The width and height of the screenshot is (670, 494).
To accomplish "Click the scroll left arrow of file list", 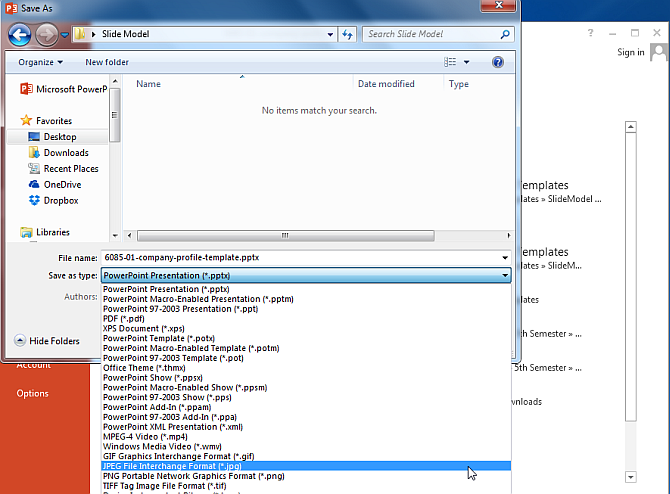I will tap(129, 235).
